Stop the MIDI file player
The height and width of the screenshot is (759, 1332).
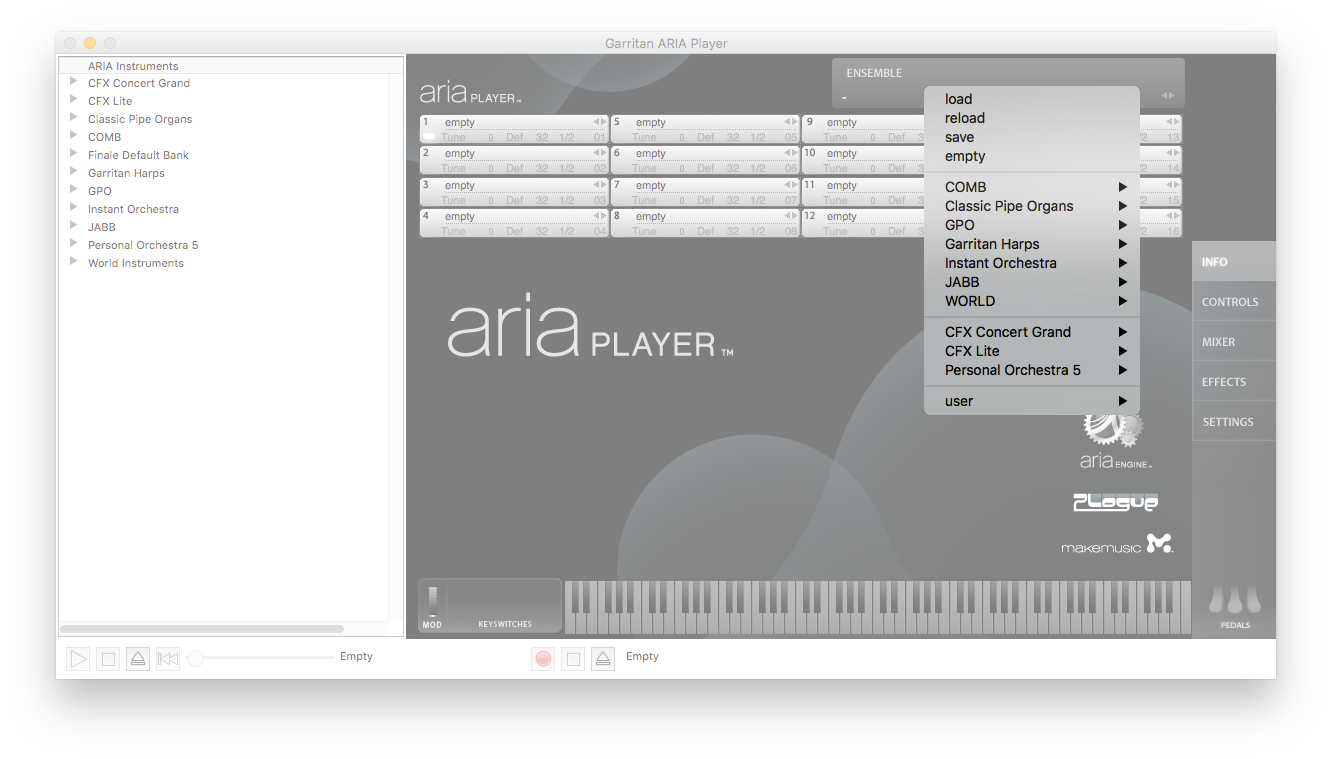pos(108,659)
